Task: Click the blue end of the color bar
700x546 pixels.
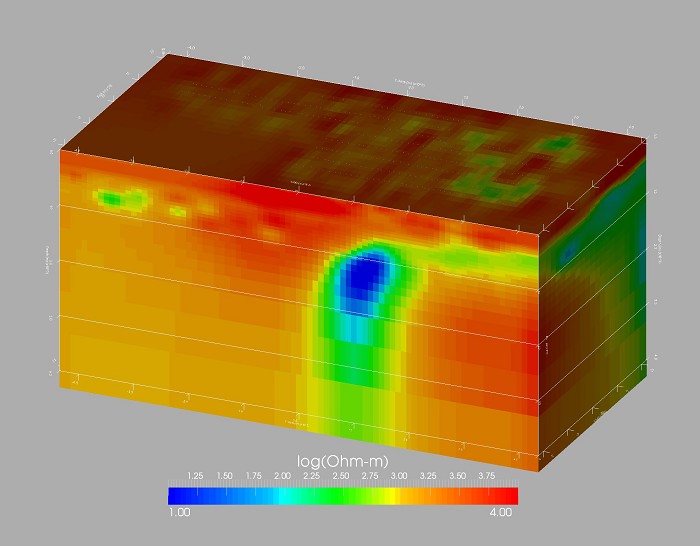Action: 175,495
